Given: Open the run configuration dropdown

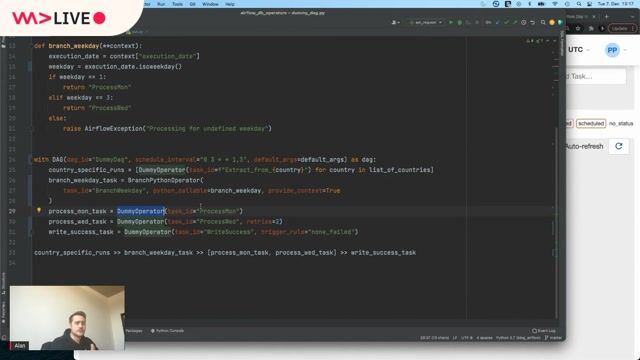Looking at the screenshot, I should tap(426, 22).
